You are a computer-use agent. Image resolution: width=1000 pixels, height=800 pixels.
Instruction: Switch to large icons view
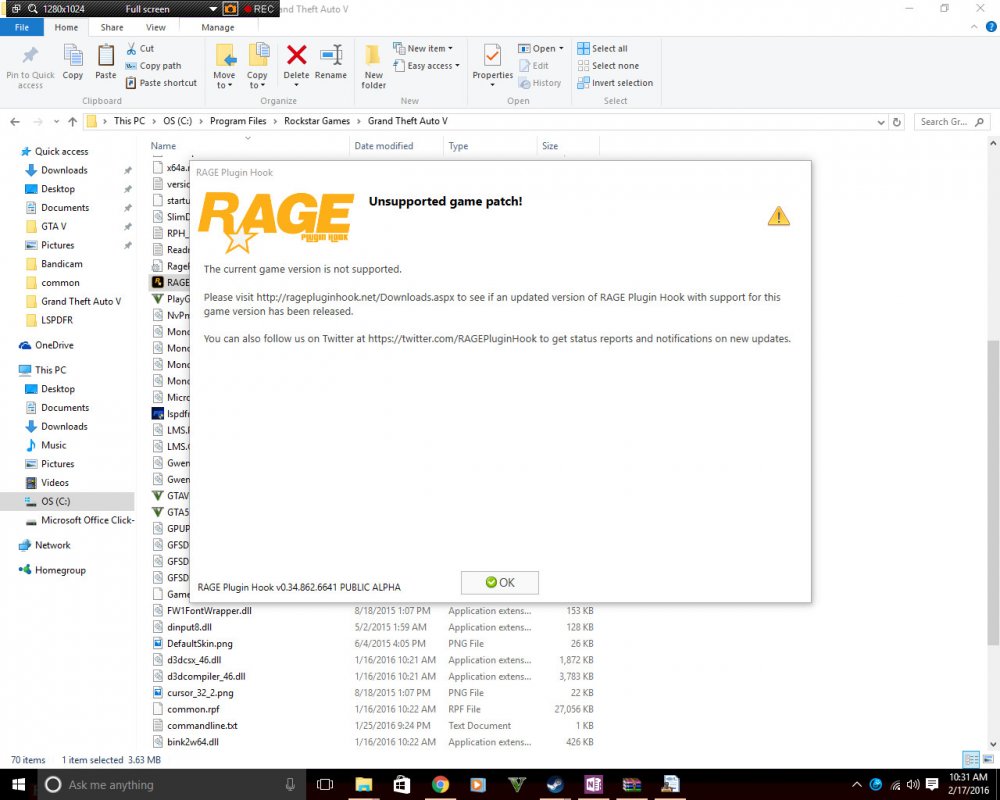click(x=988, y=759)
